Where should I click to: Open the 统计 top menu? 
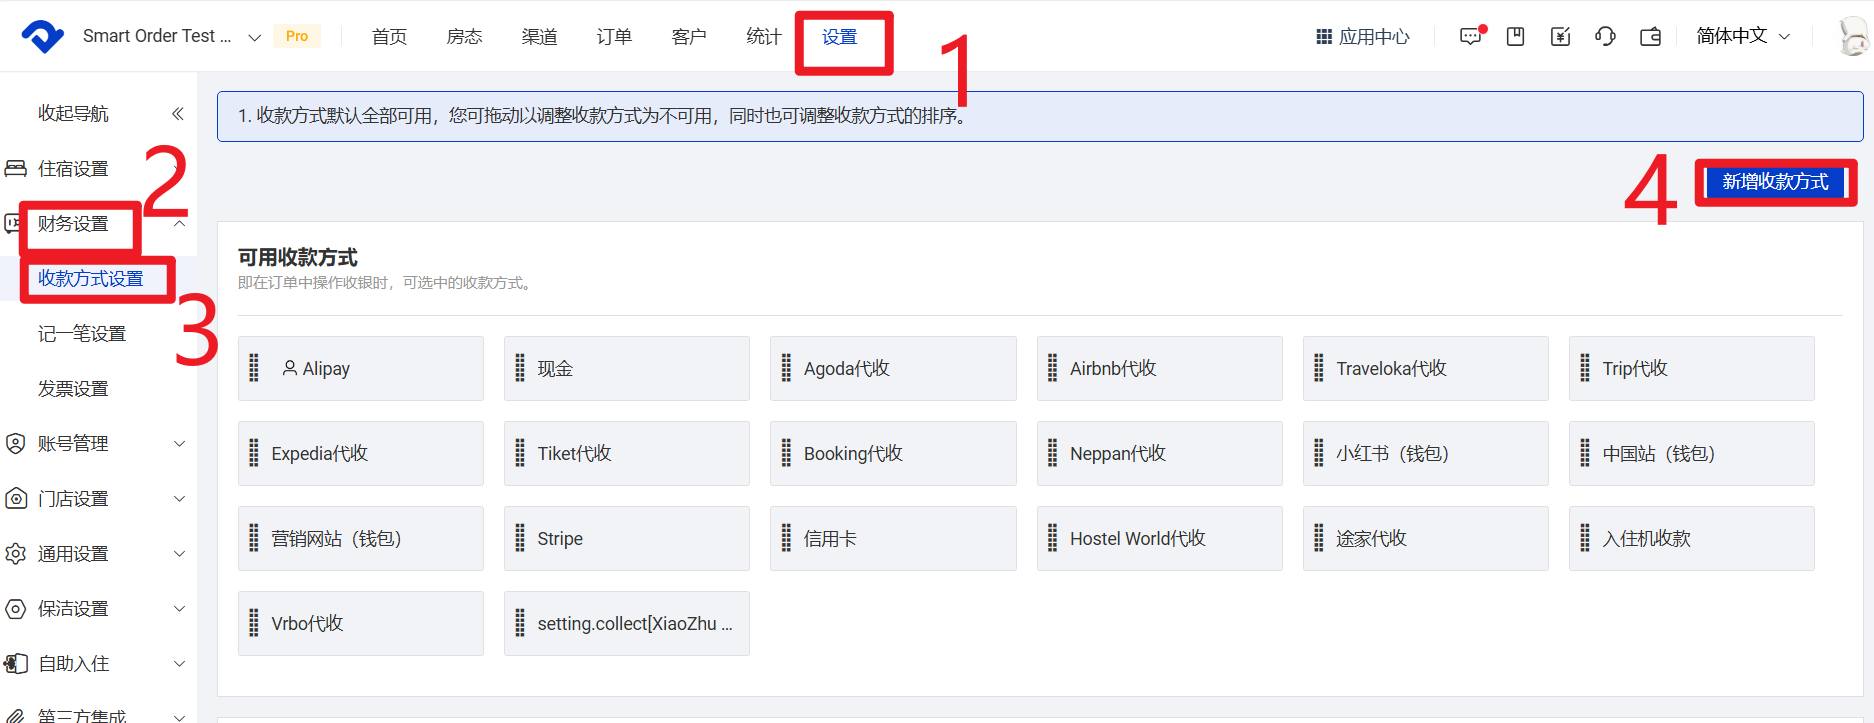click(764, 37)
